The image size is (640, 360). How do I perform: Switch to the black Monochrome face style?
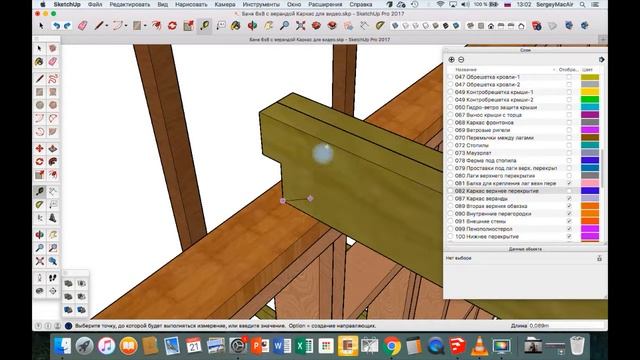pos(445,25)
